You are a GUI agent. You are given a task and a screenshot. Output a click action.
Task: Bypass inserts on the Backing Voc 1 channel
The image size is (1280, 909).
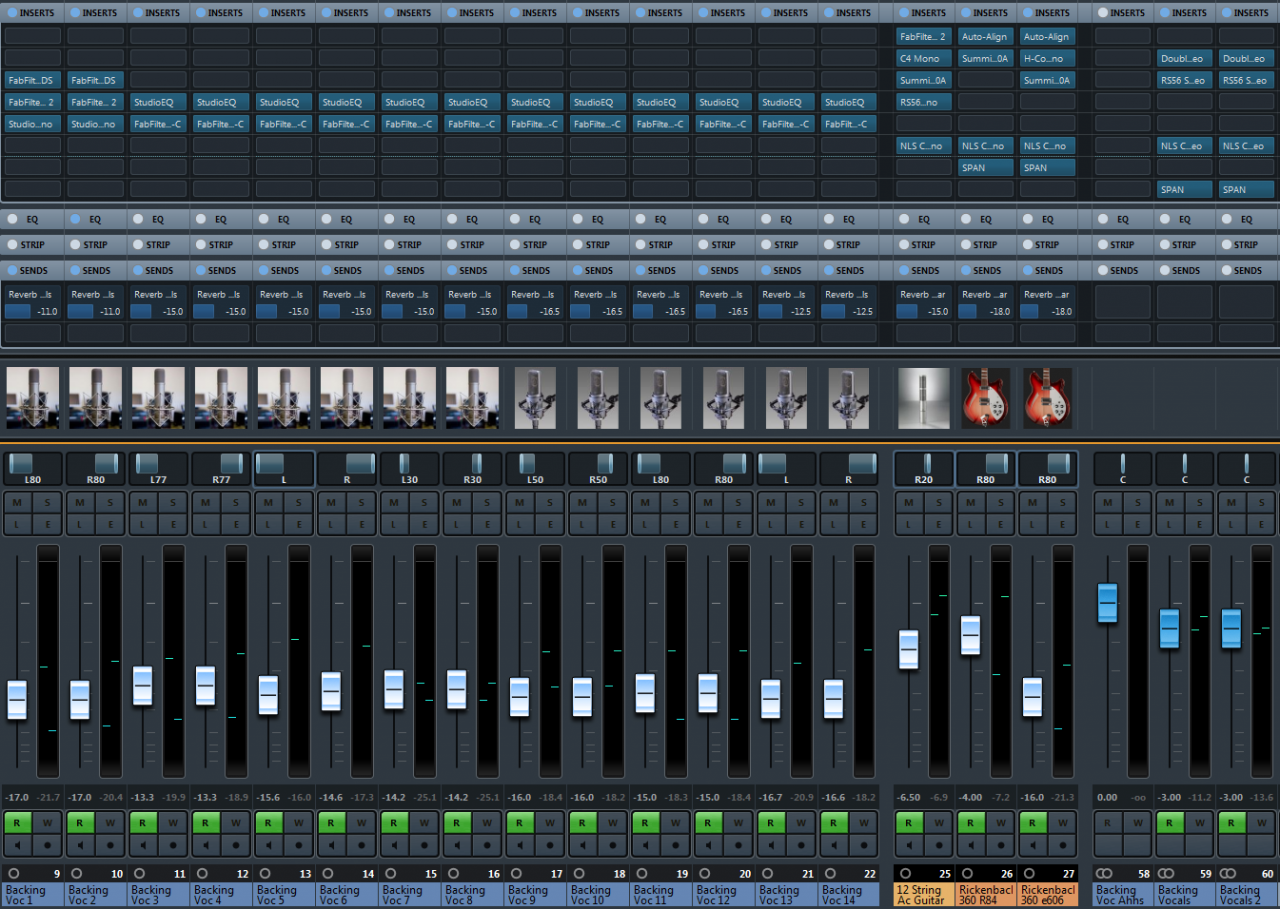pyautogui.click(x=12, y=13)
